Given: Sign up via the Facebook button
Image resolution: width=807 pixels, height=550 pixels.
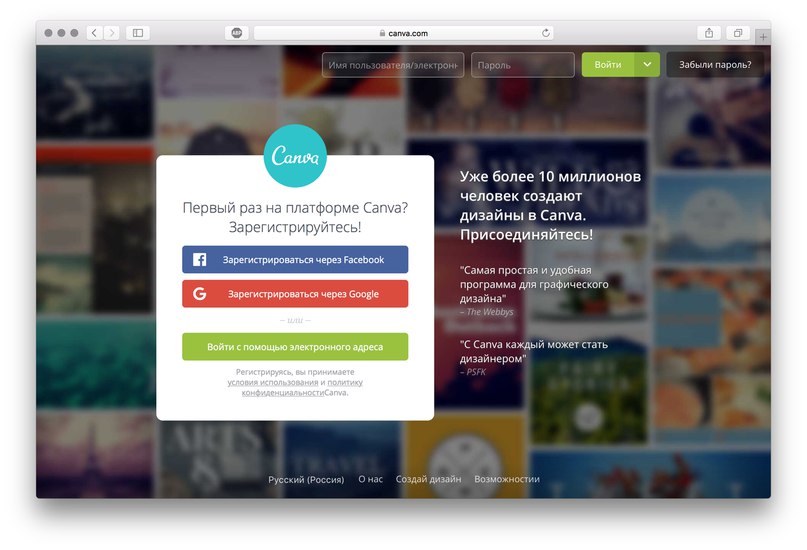Looking at the screenshot, I should (x=295, y=259).
